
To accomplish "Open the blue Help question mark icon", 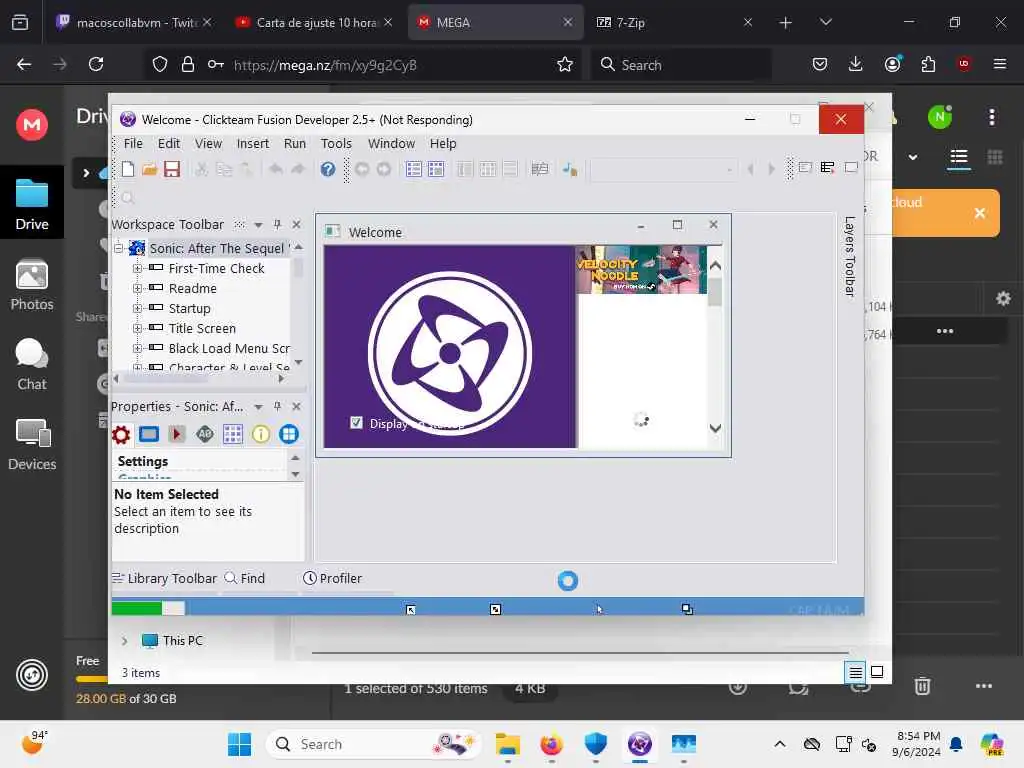I will pos(328,169).
